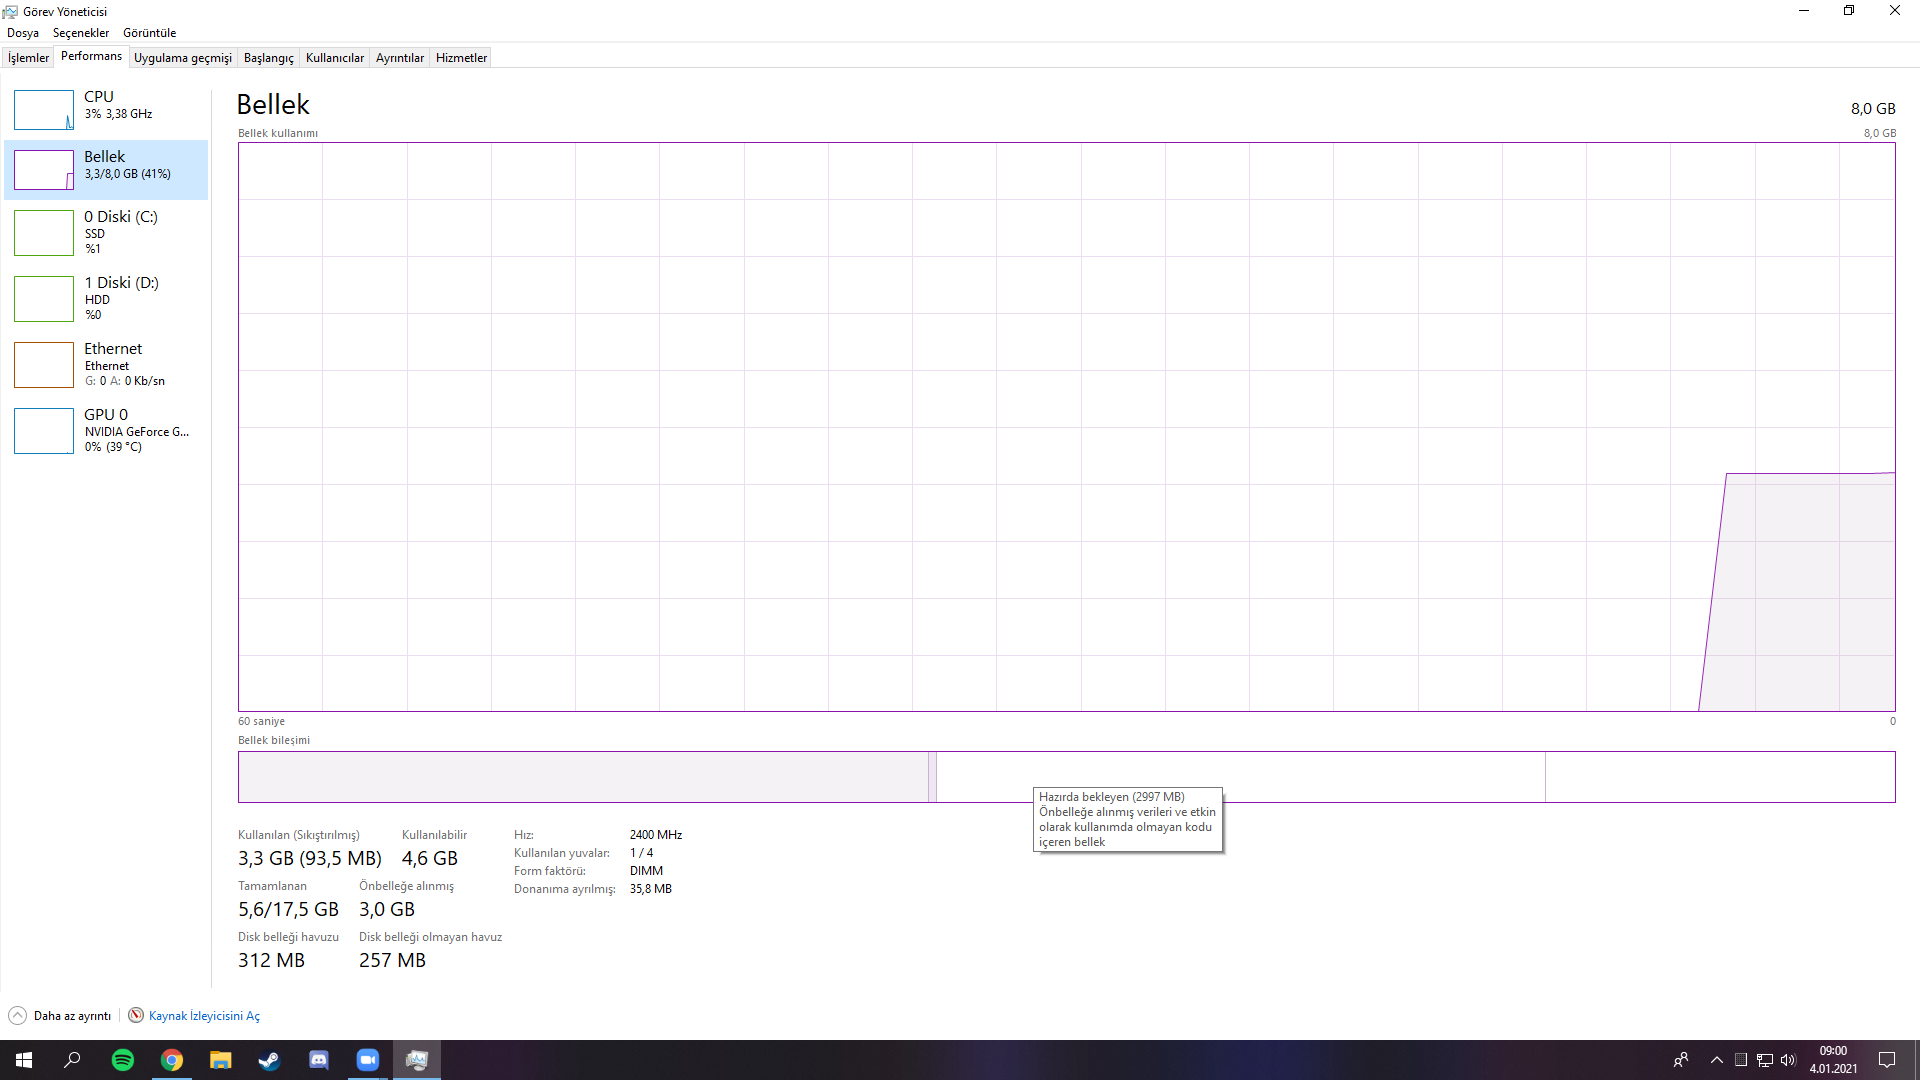Open the volume tray icon

pos(1788,1060)
